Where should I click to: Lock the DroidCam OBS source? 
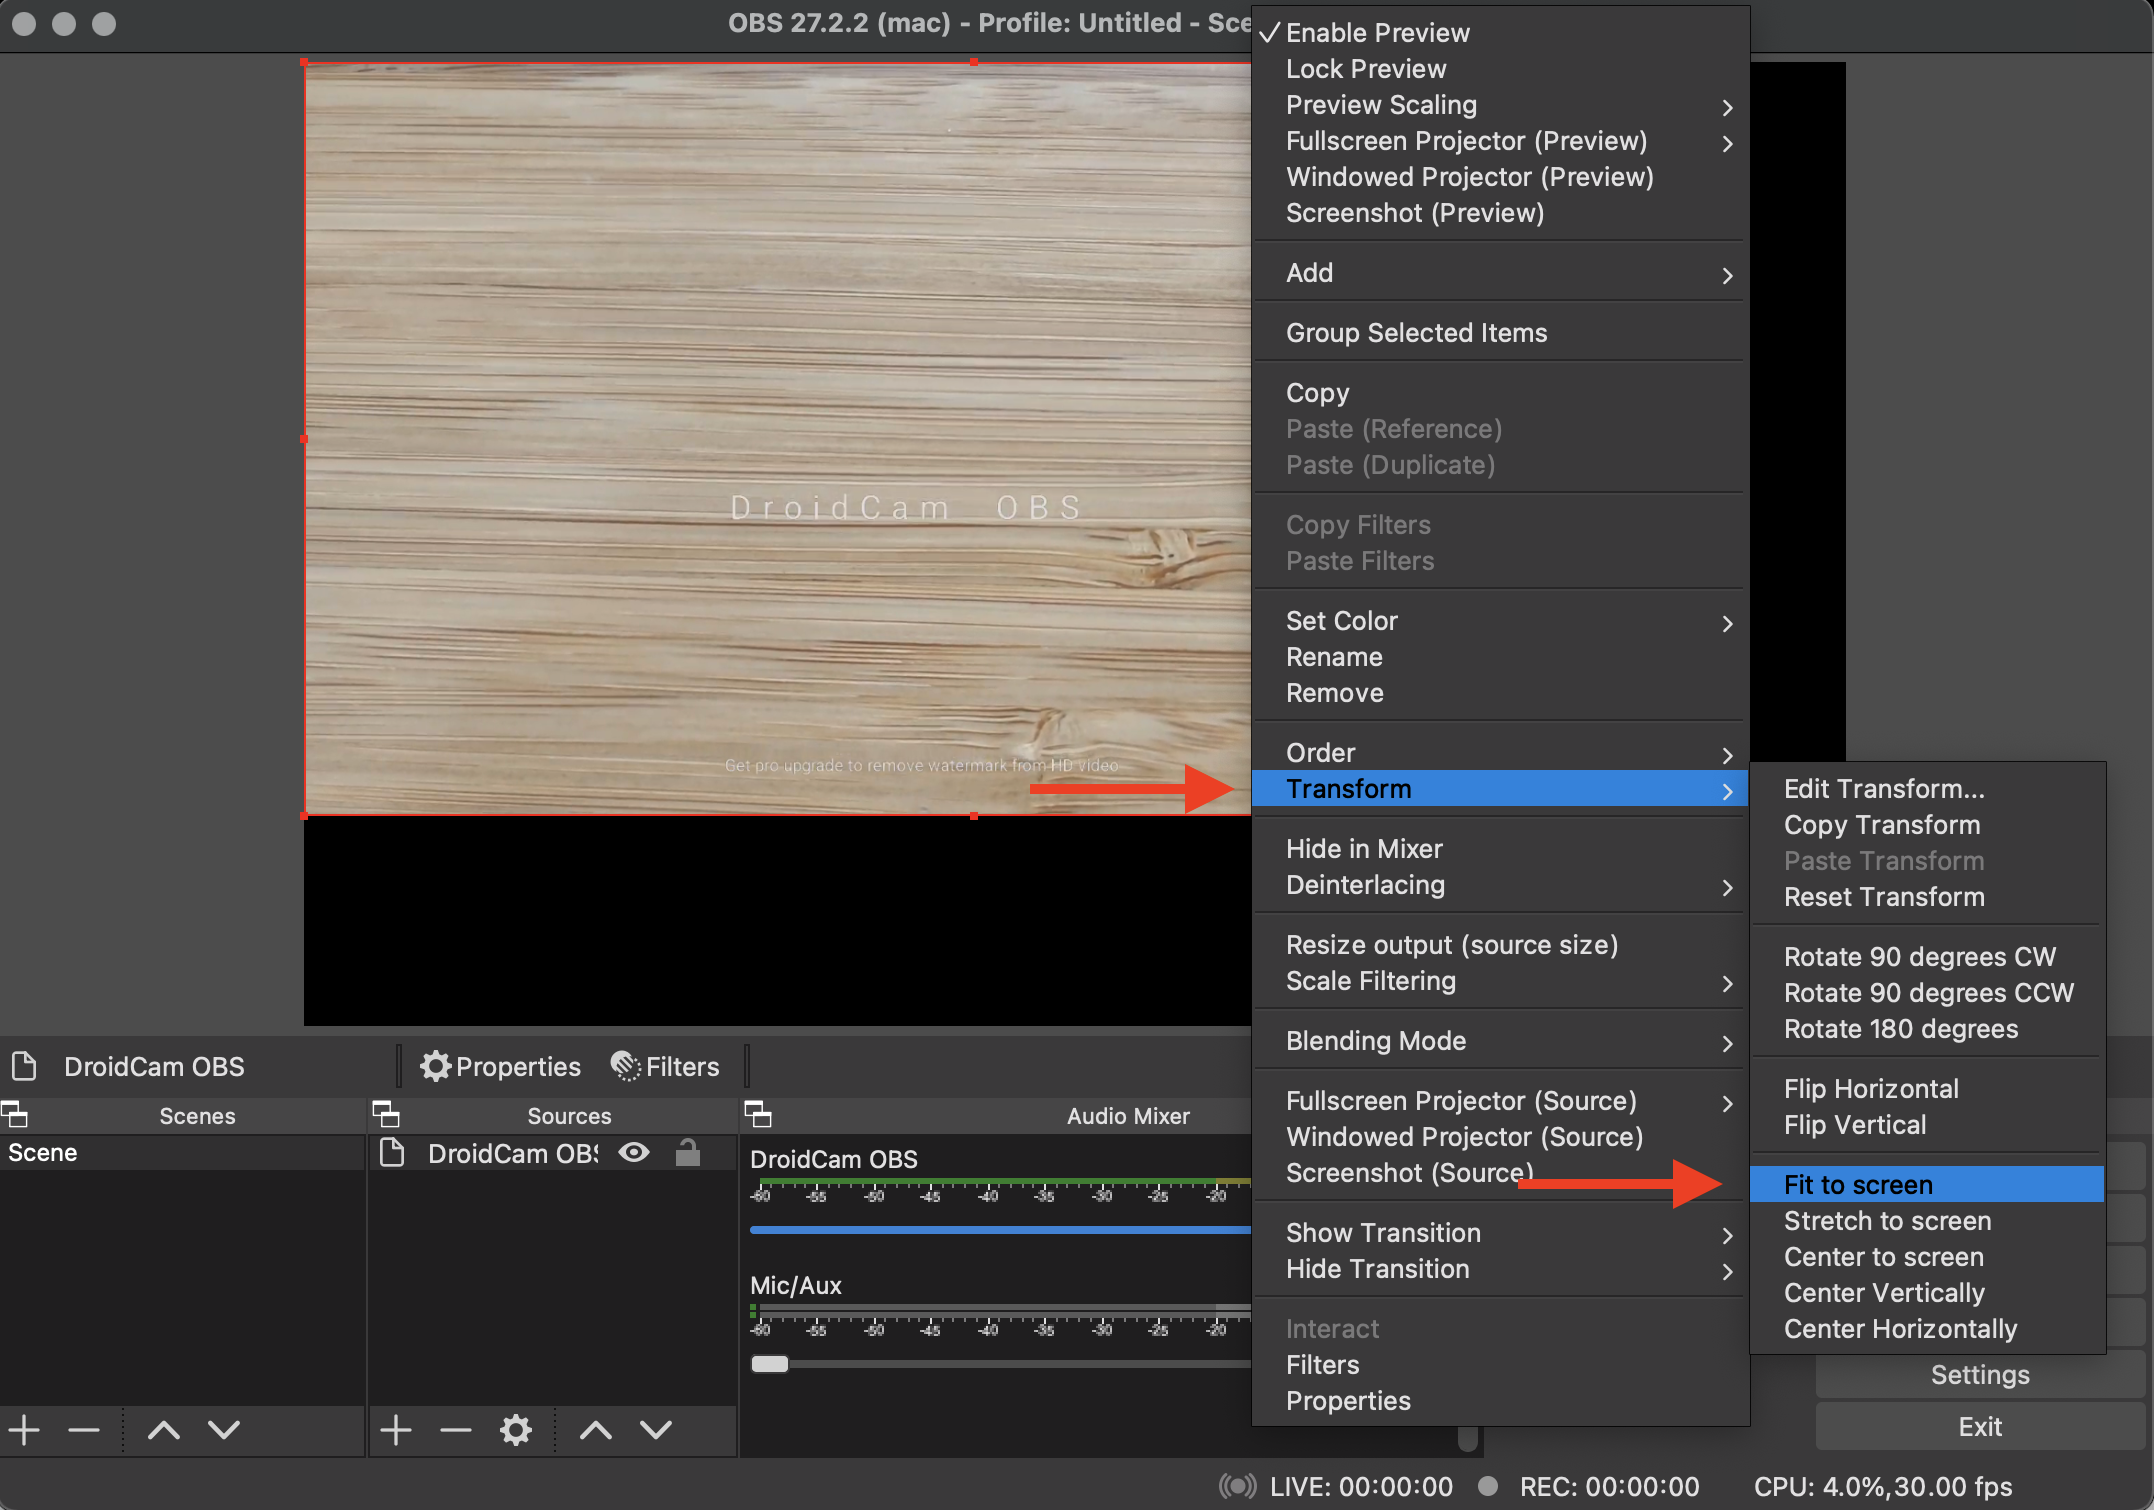coord(688,1152)
